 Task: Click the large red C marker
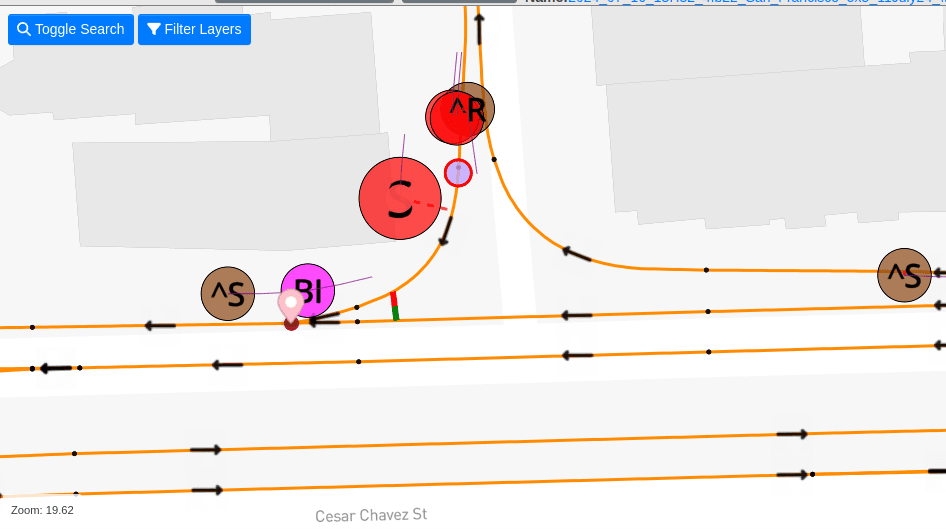[399, 198]
